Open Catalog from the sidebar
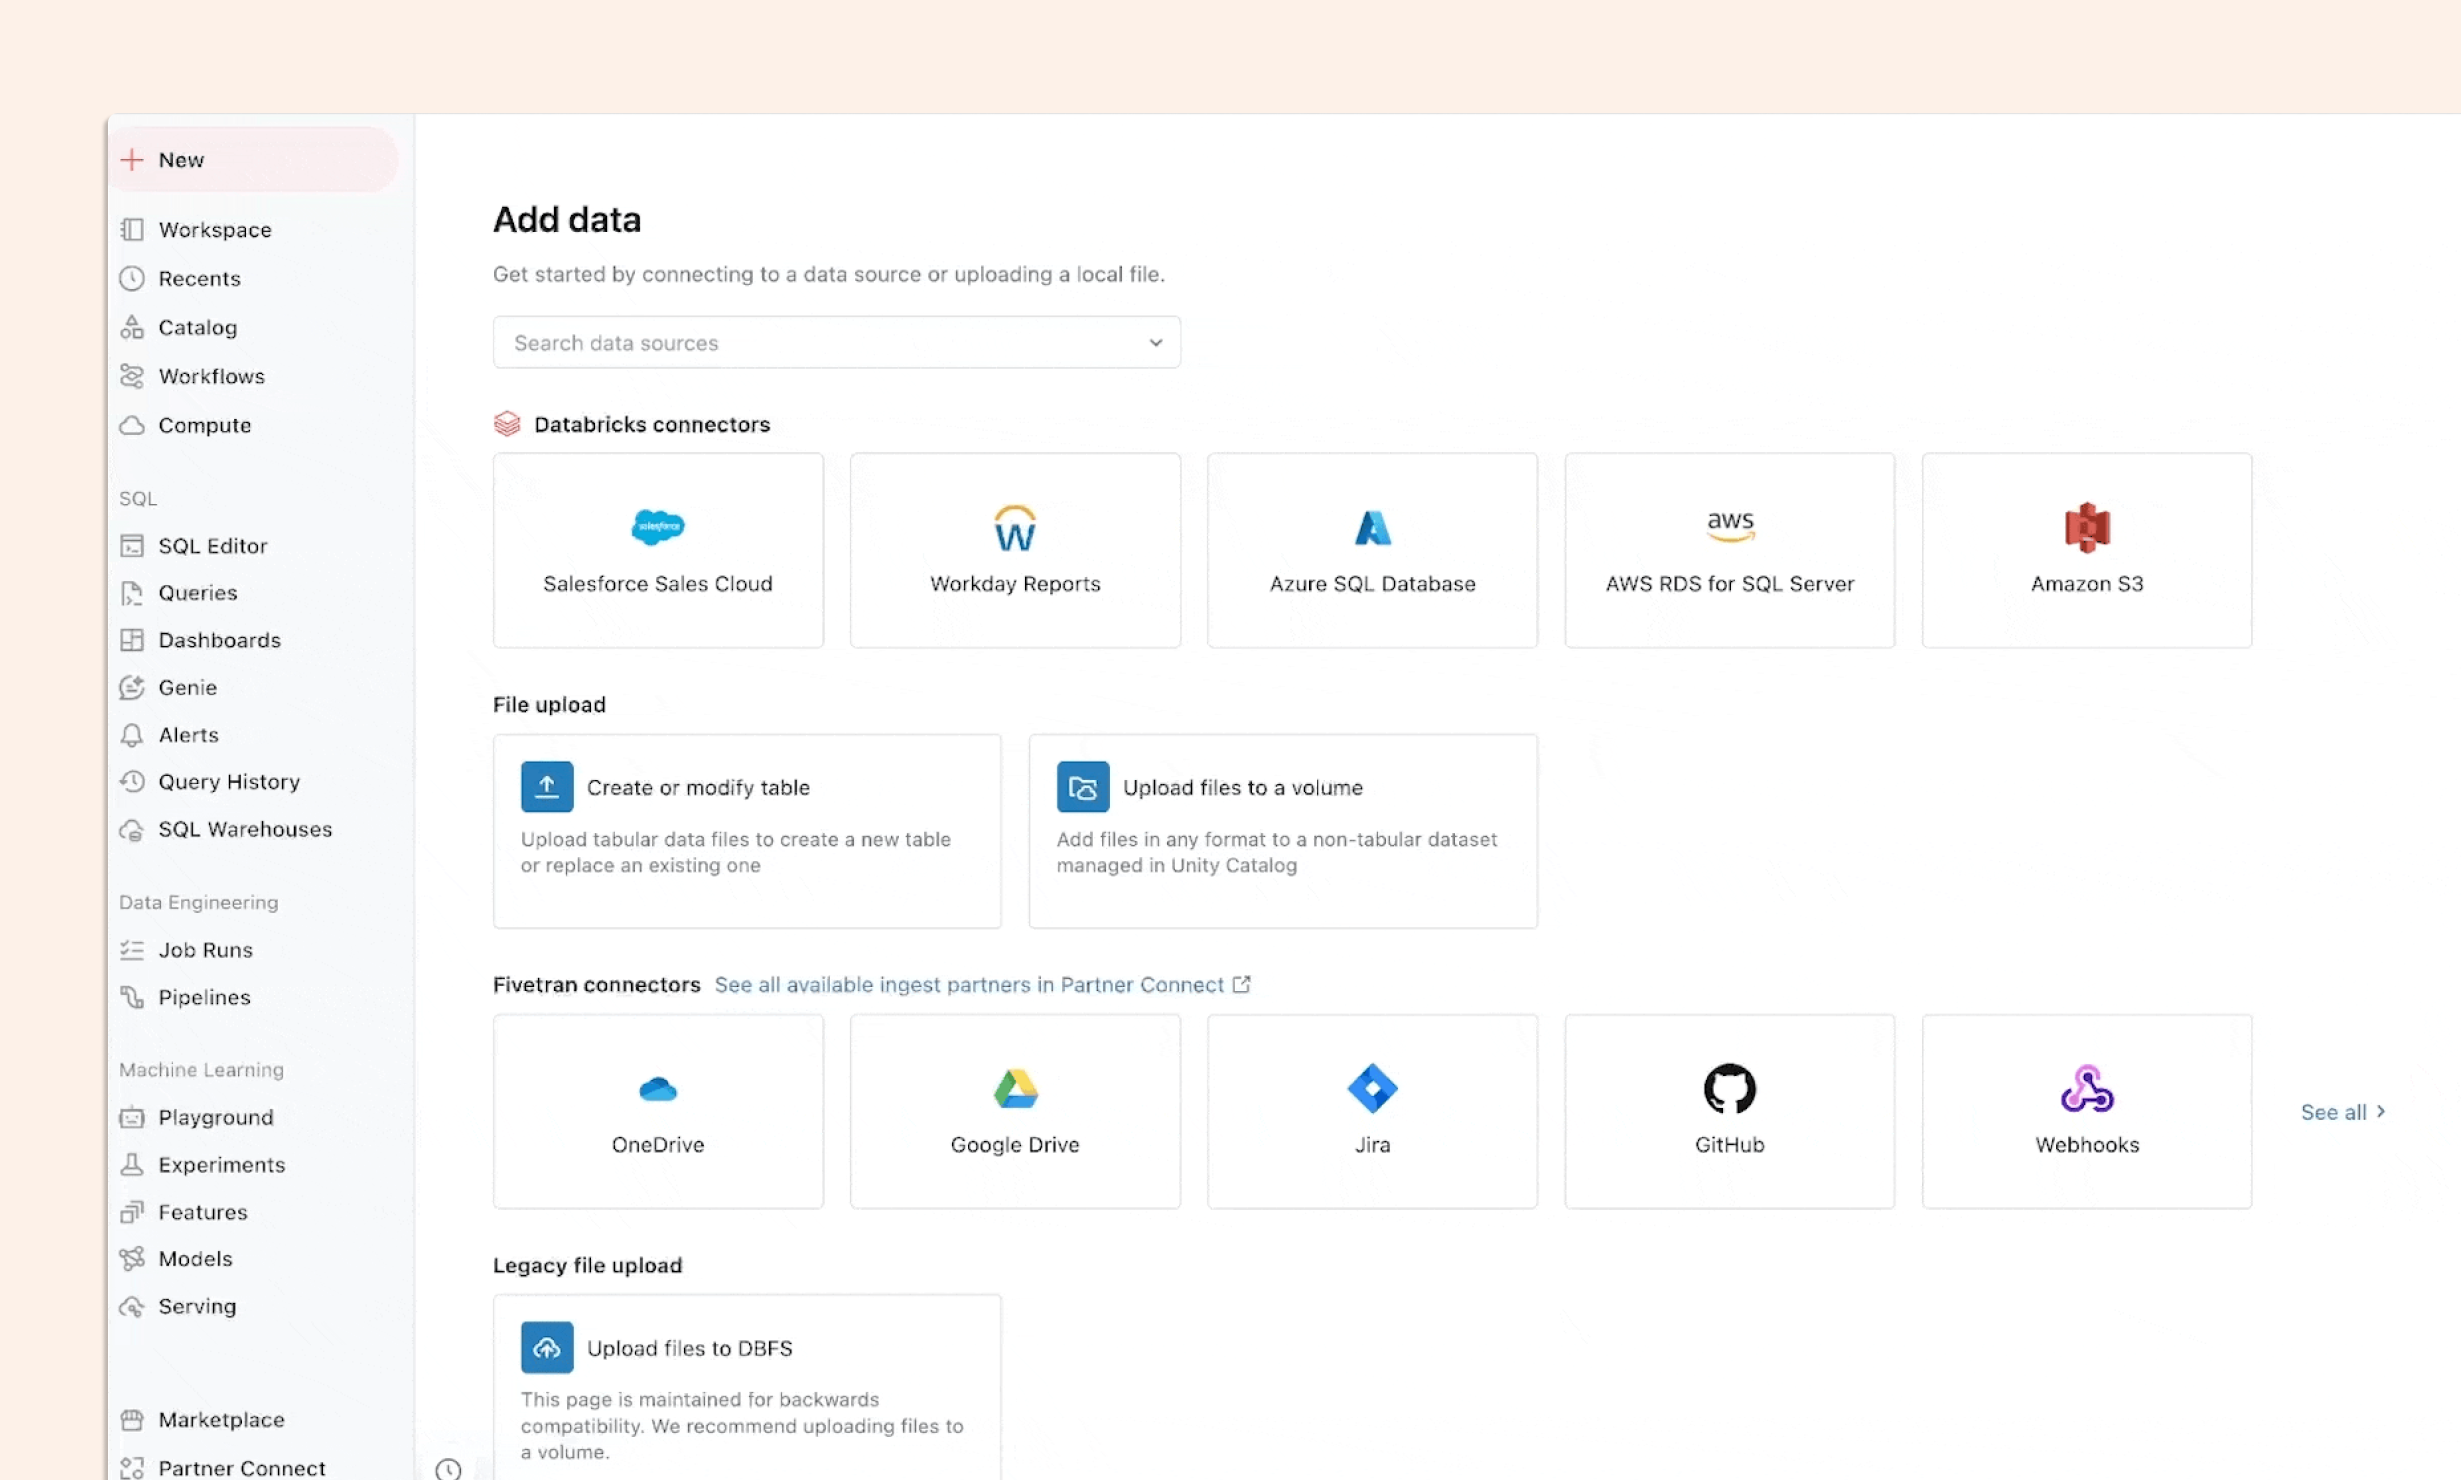 [x=197, y=328]
